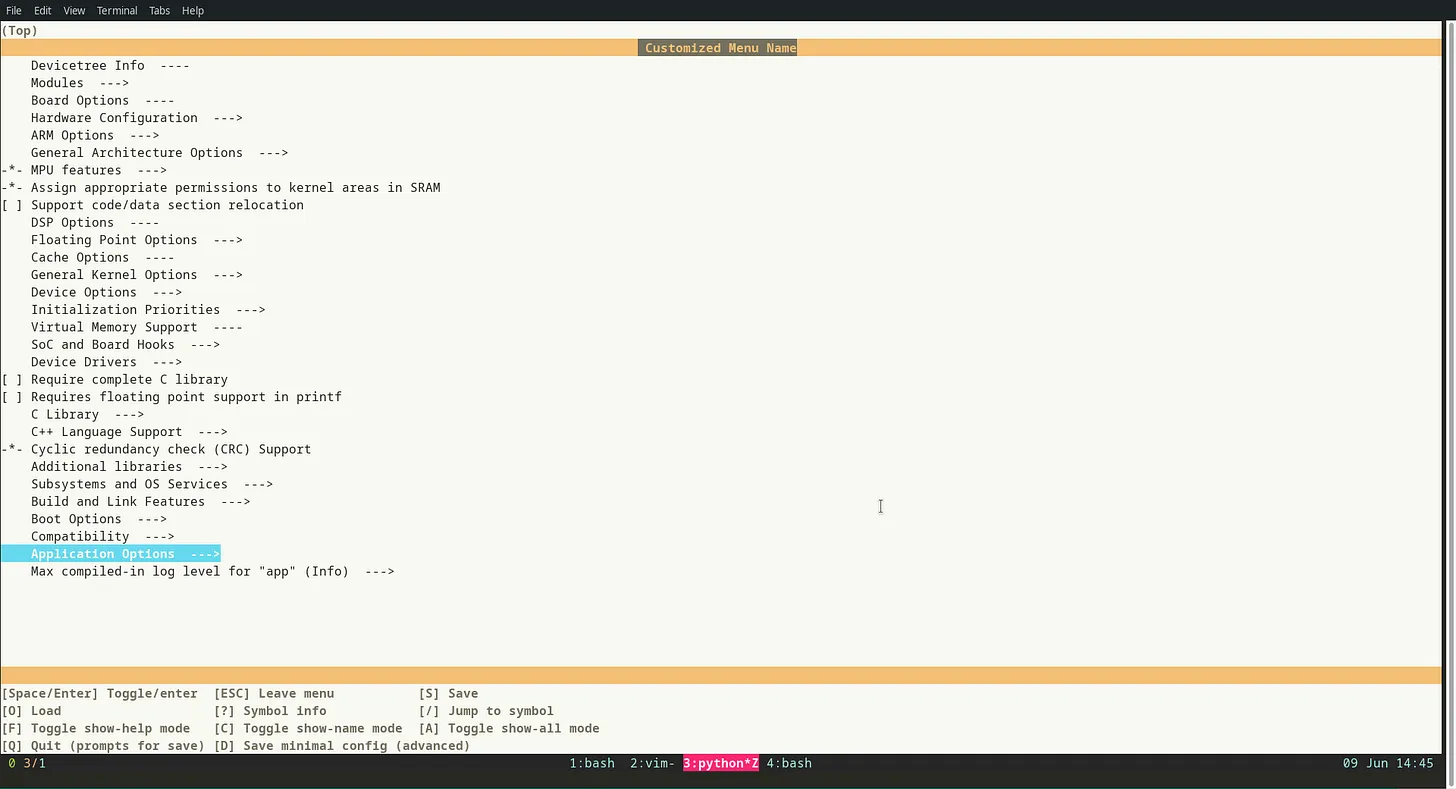Expand Hardware Configuration submenu
Image resolution: width=1456 pixels, height=789 pixels.
137,118
